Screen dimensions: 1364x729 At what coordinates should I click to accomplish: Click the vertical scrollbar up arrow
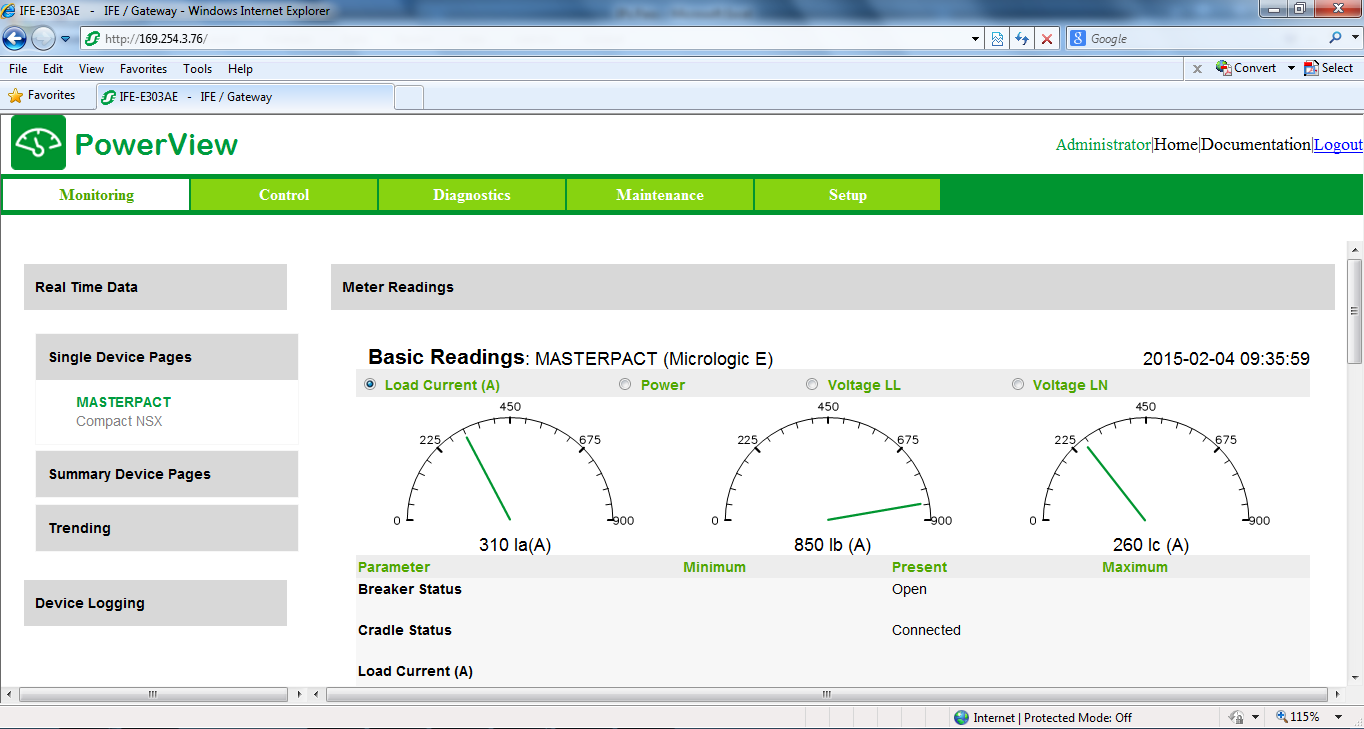1355,250
